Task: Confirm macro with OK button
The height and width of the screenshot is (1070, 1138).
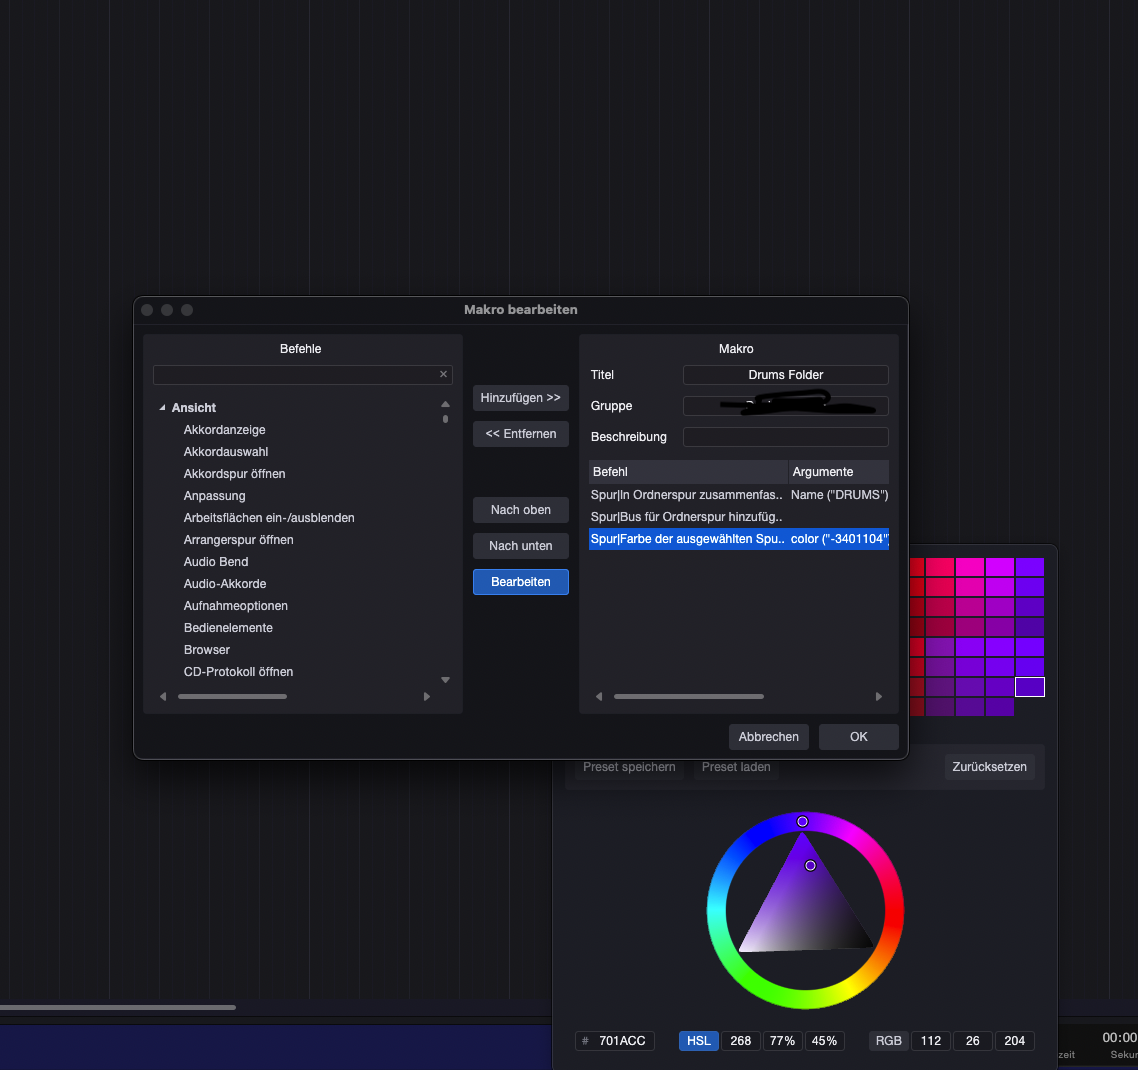Action: [x=858, y=737]
